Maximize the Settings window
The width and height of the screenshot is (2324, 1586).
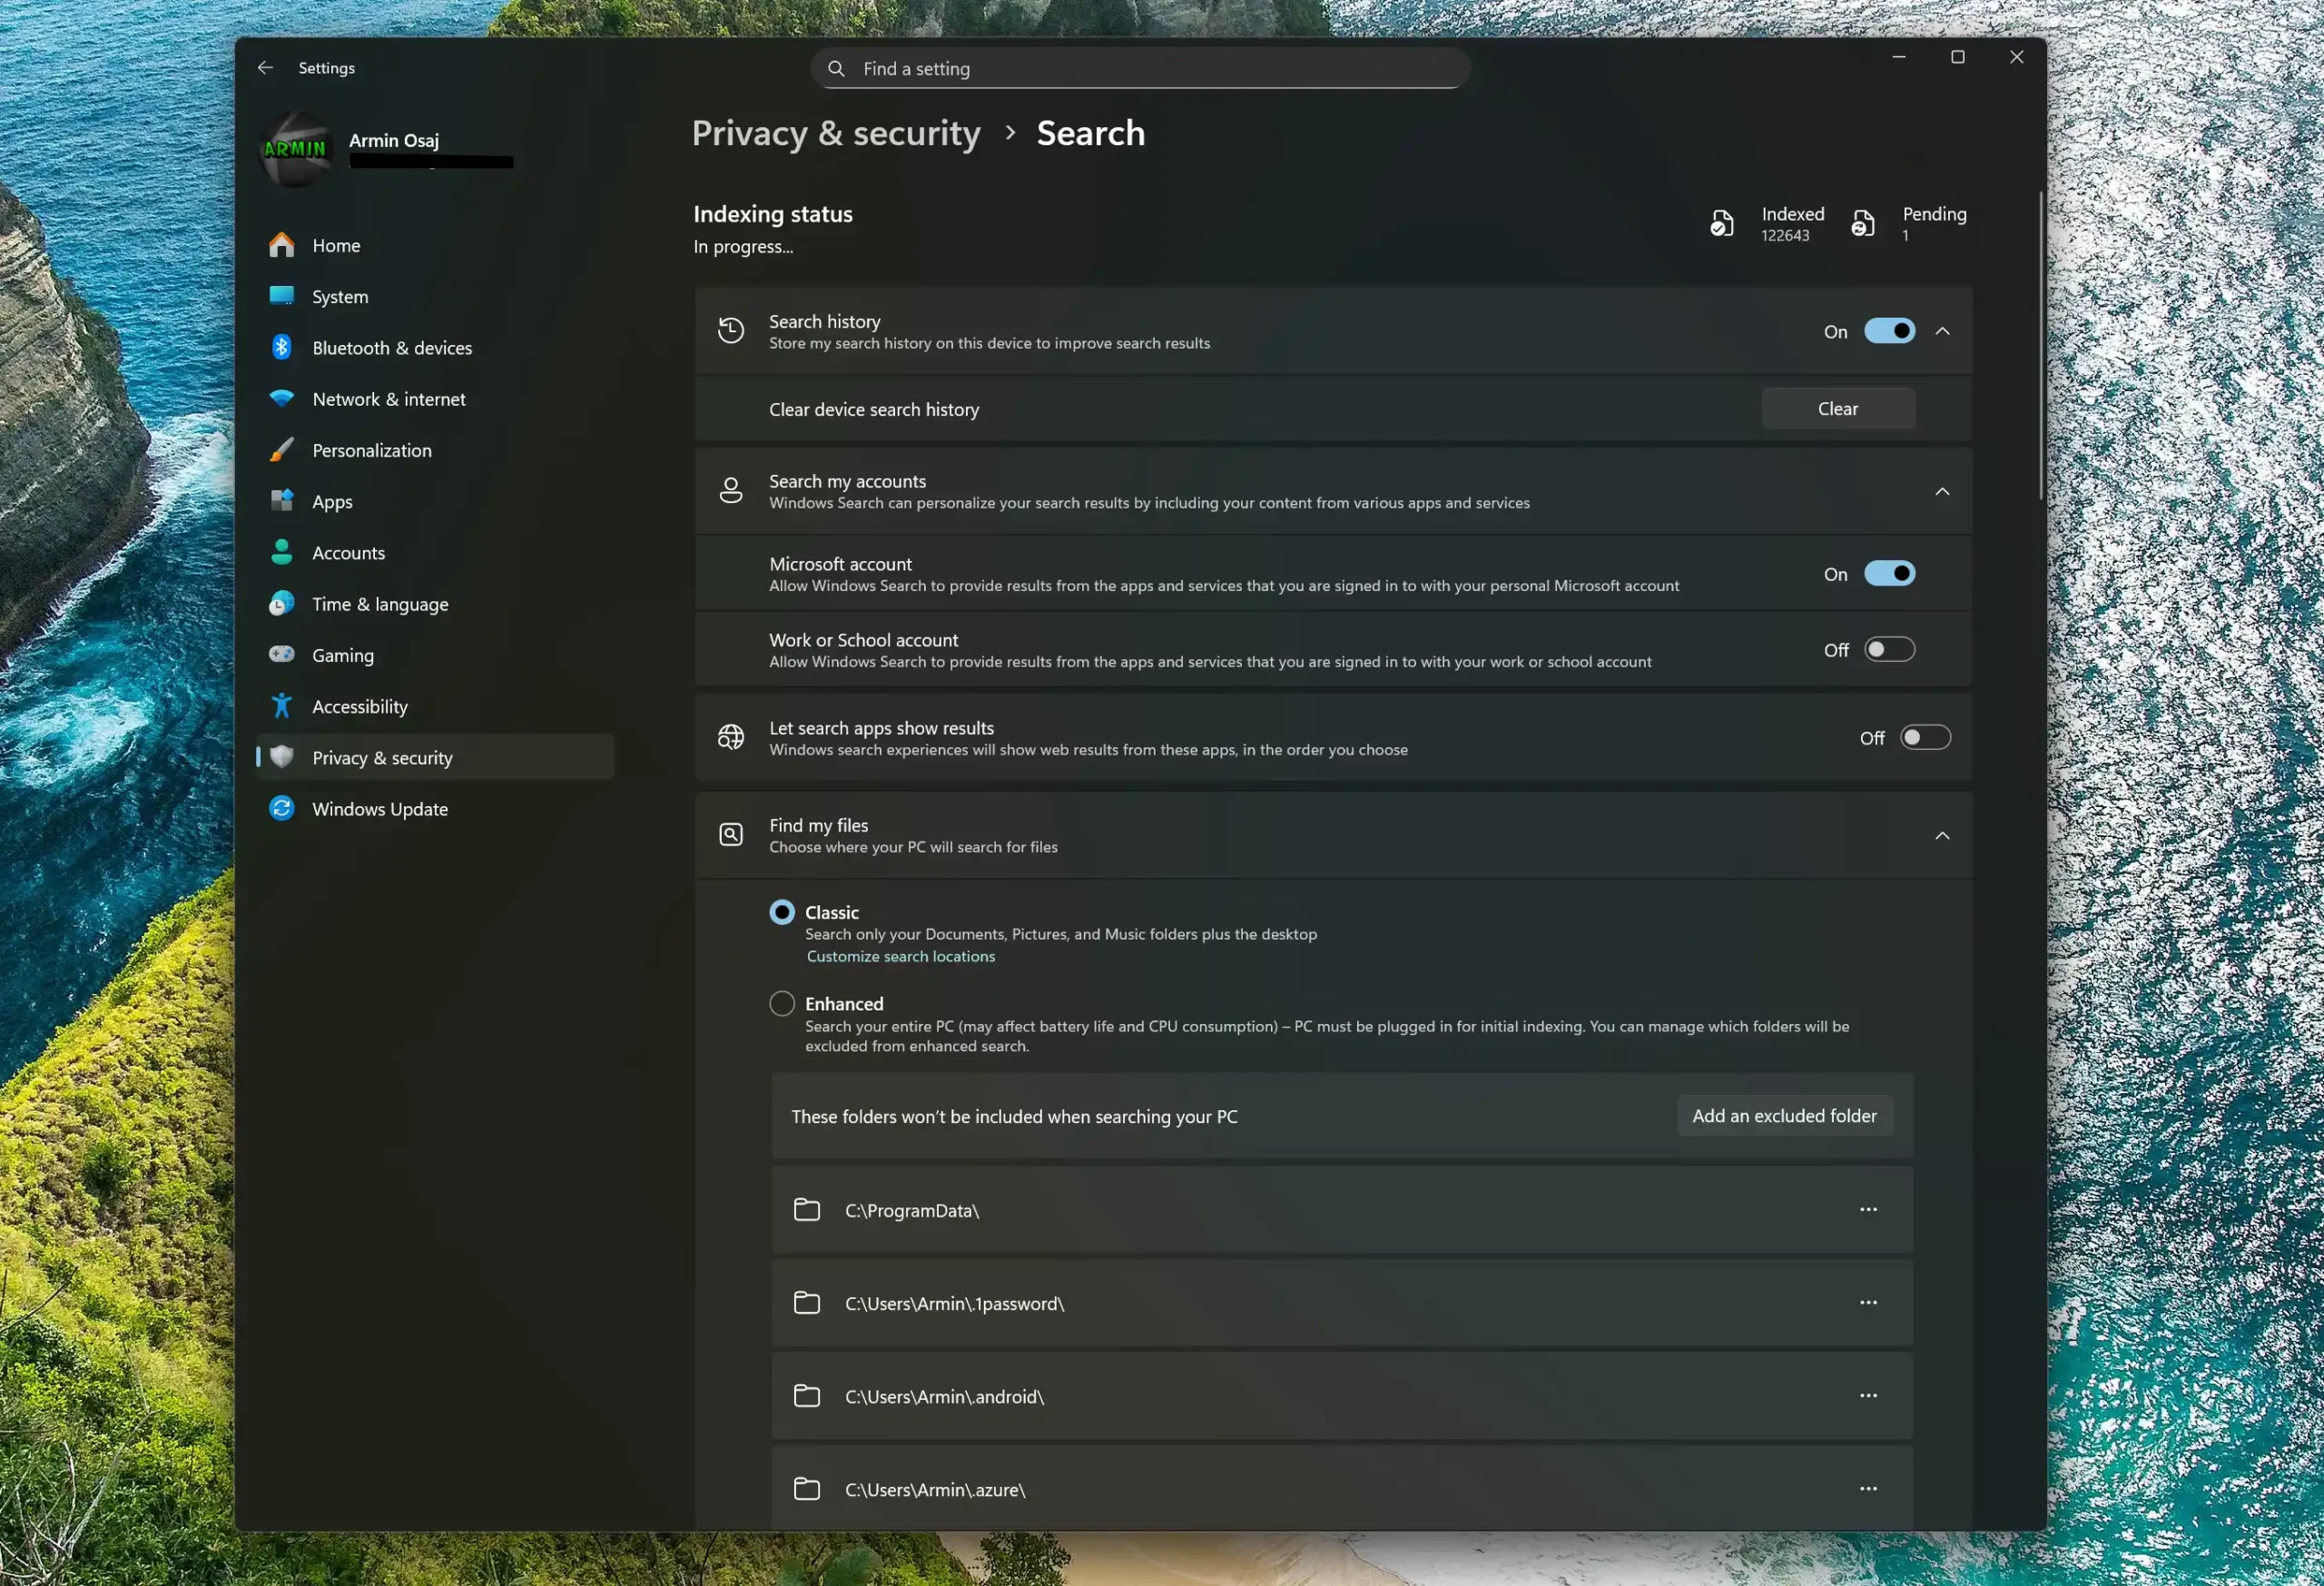[x=1957, y=57]
